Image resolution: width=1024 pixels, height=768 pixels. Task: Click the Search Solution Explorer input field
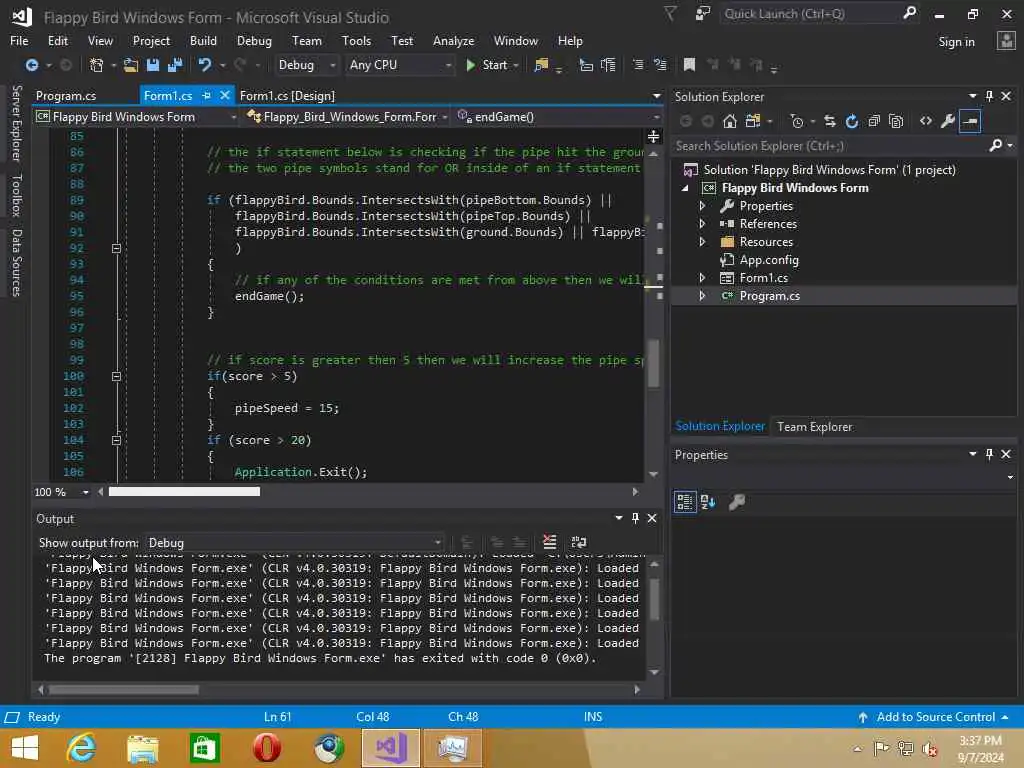pyautogui.click(x=829, y=146)
